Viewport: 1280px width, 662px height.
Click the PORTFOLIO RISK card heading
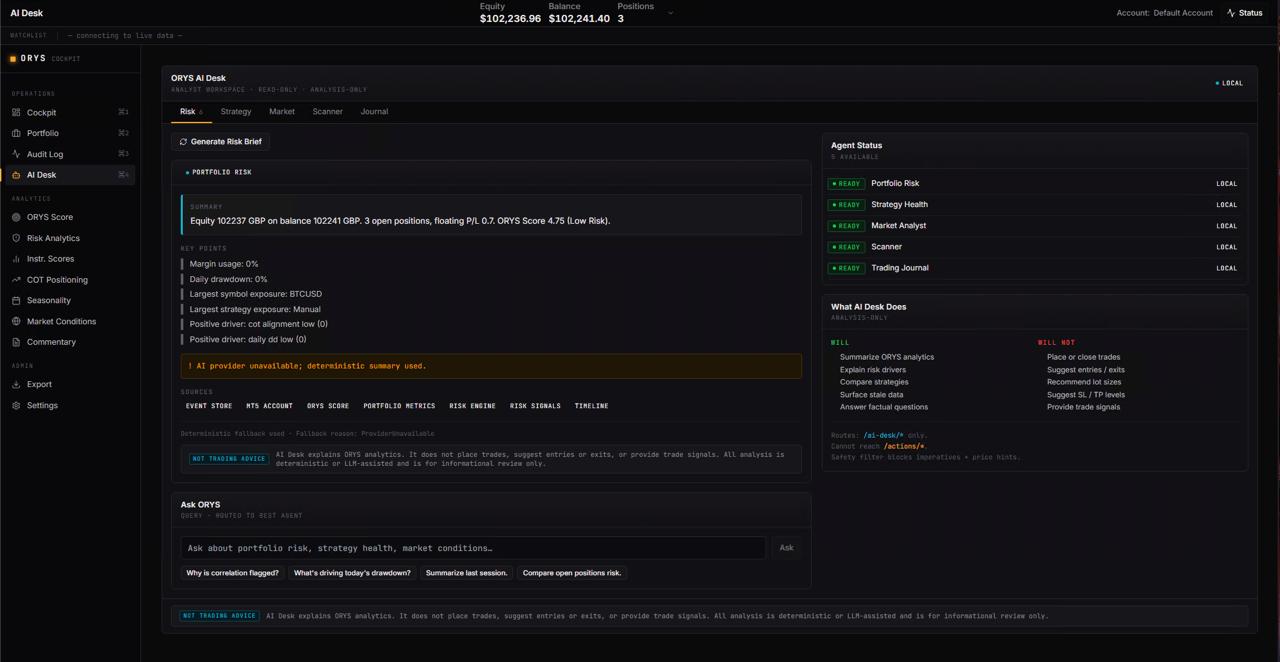(x=222, y=172)
